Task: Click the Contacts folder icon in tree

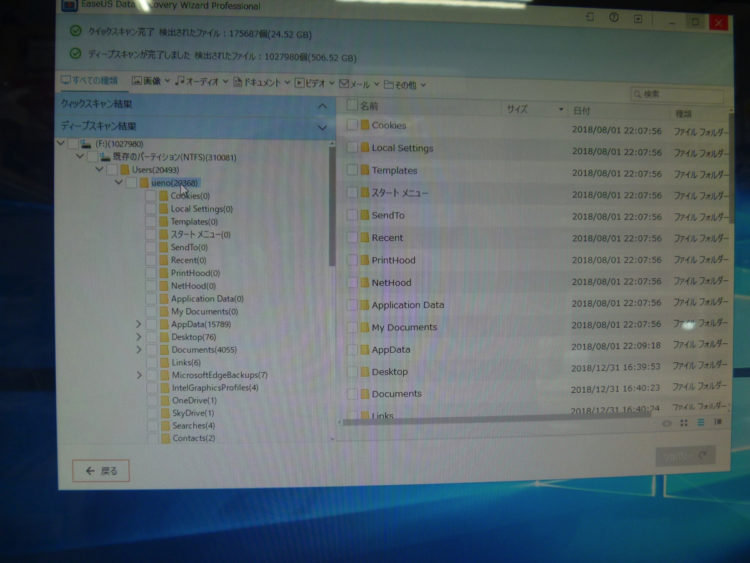Action: (165, 438)
